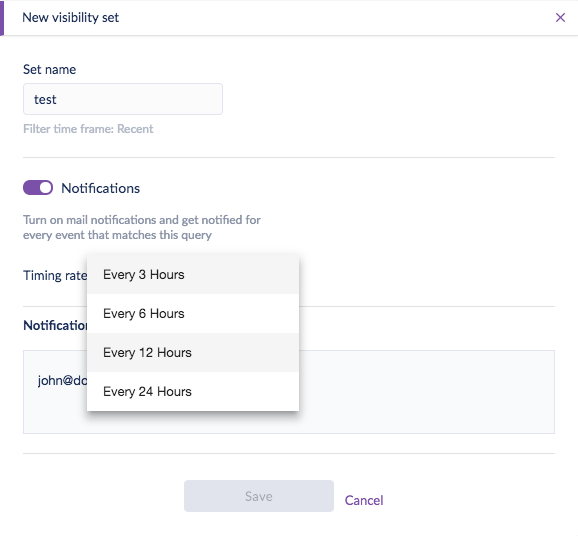
Task: Click the Notifications label text
Action: (x=101, y=188)
